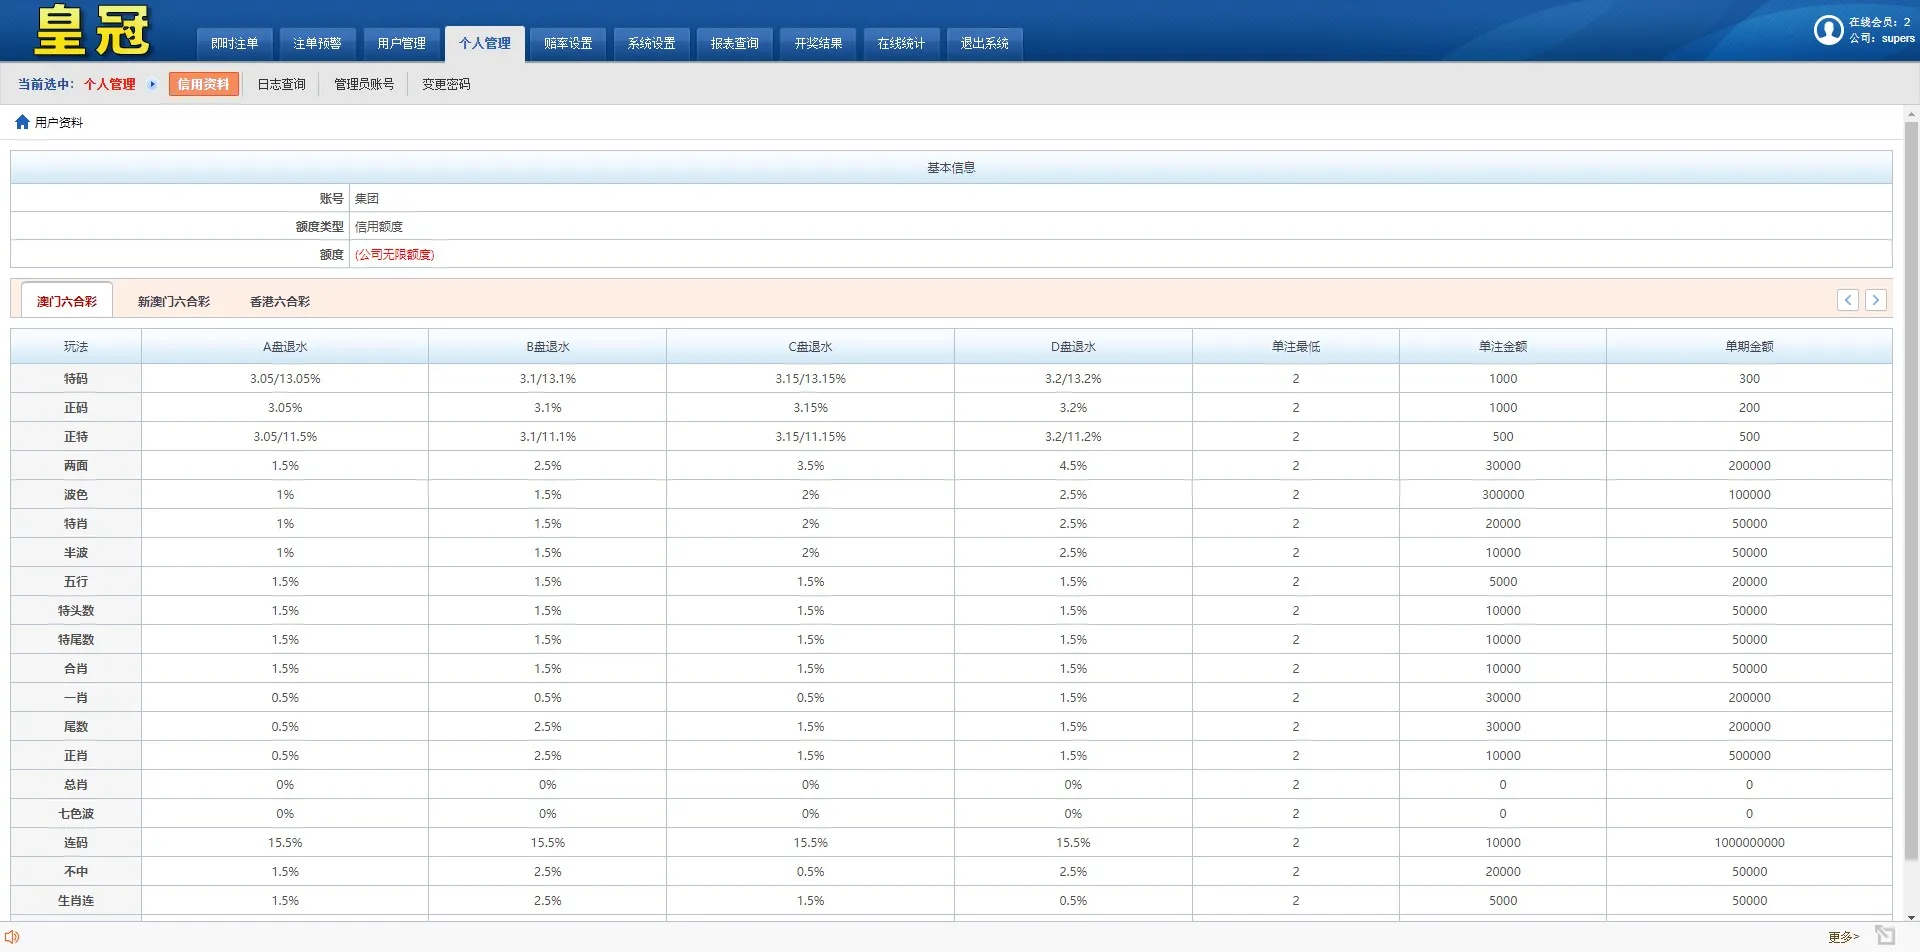
Task: Select the 退出系统 menu to log out
Action: point(984,43)
